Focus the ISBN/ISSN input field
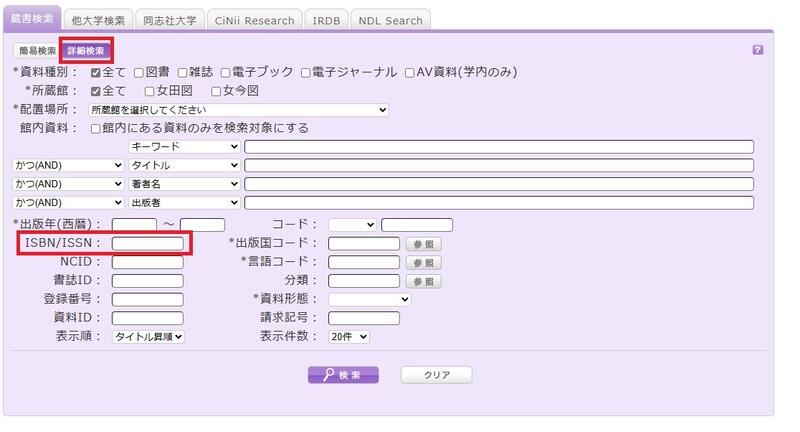Image resolution: width=800 pixels, height=432 pixels. [147, 243]
